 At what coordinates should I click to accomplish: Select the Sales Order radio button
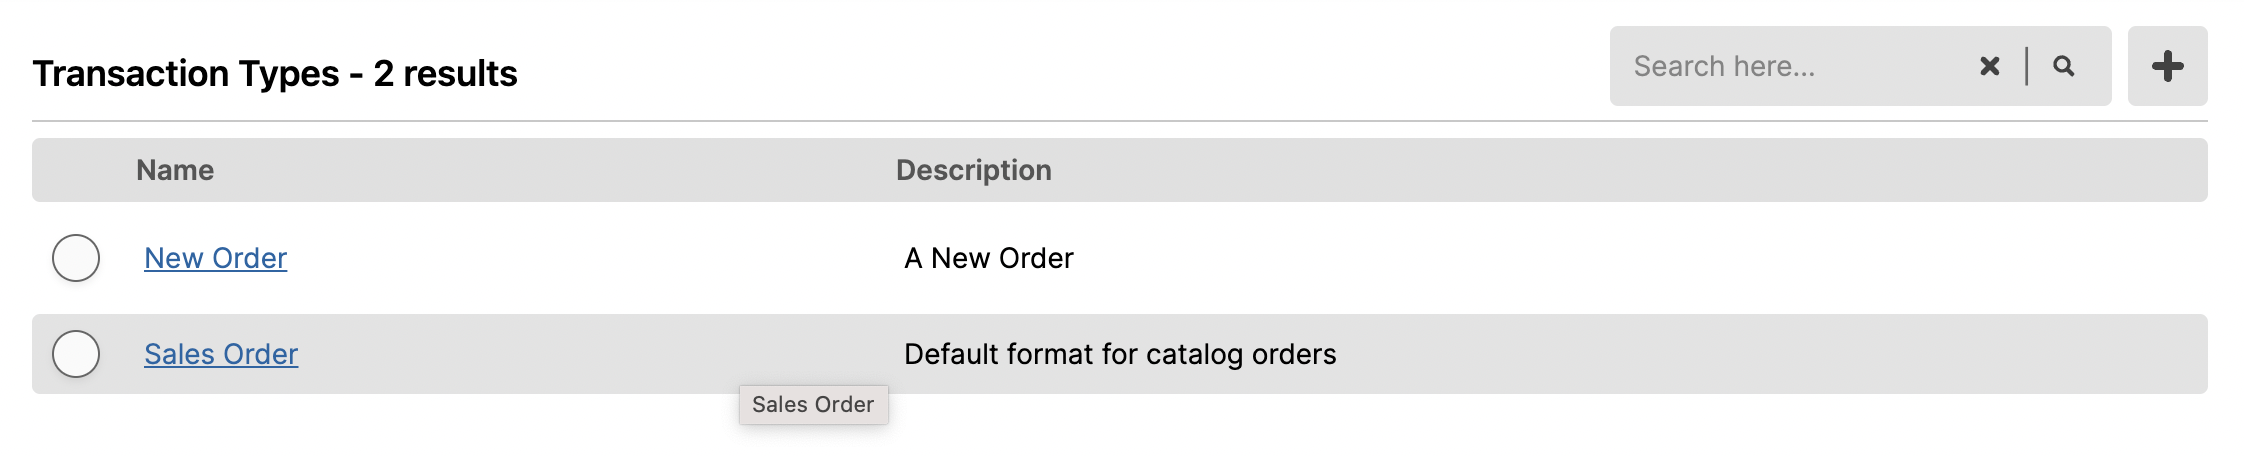(76, 354)
